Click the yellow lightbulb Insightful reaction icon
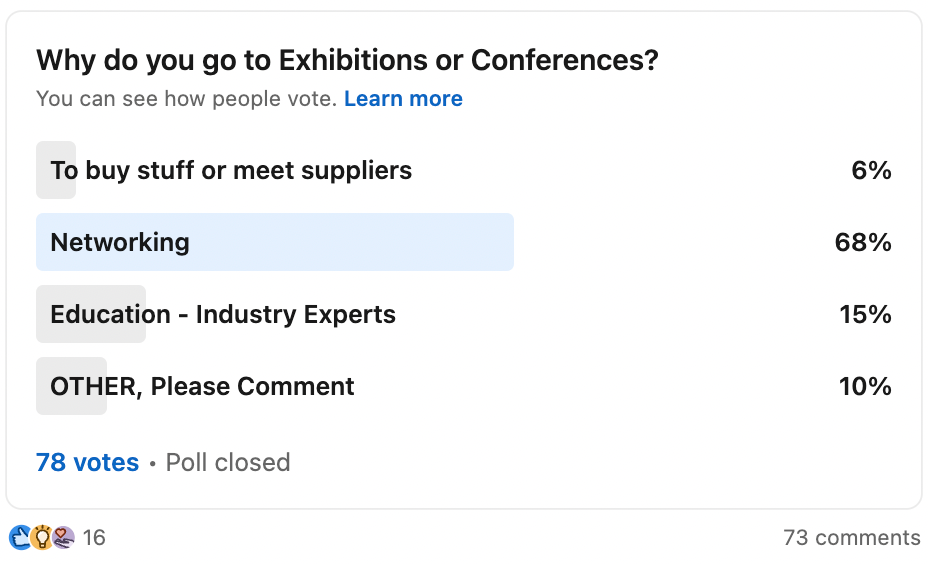 click(42, 538)
